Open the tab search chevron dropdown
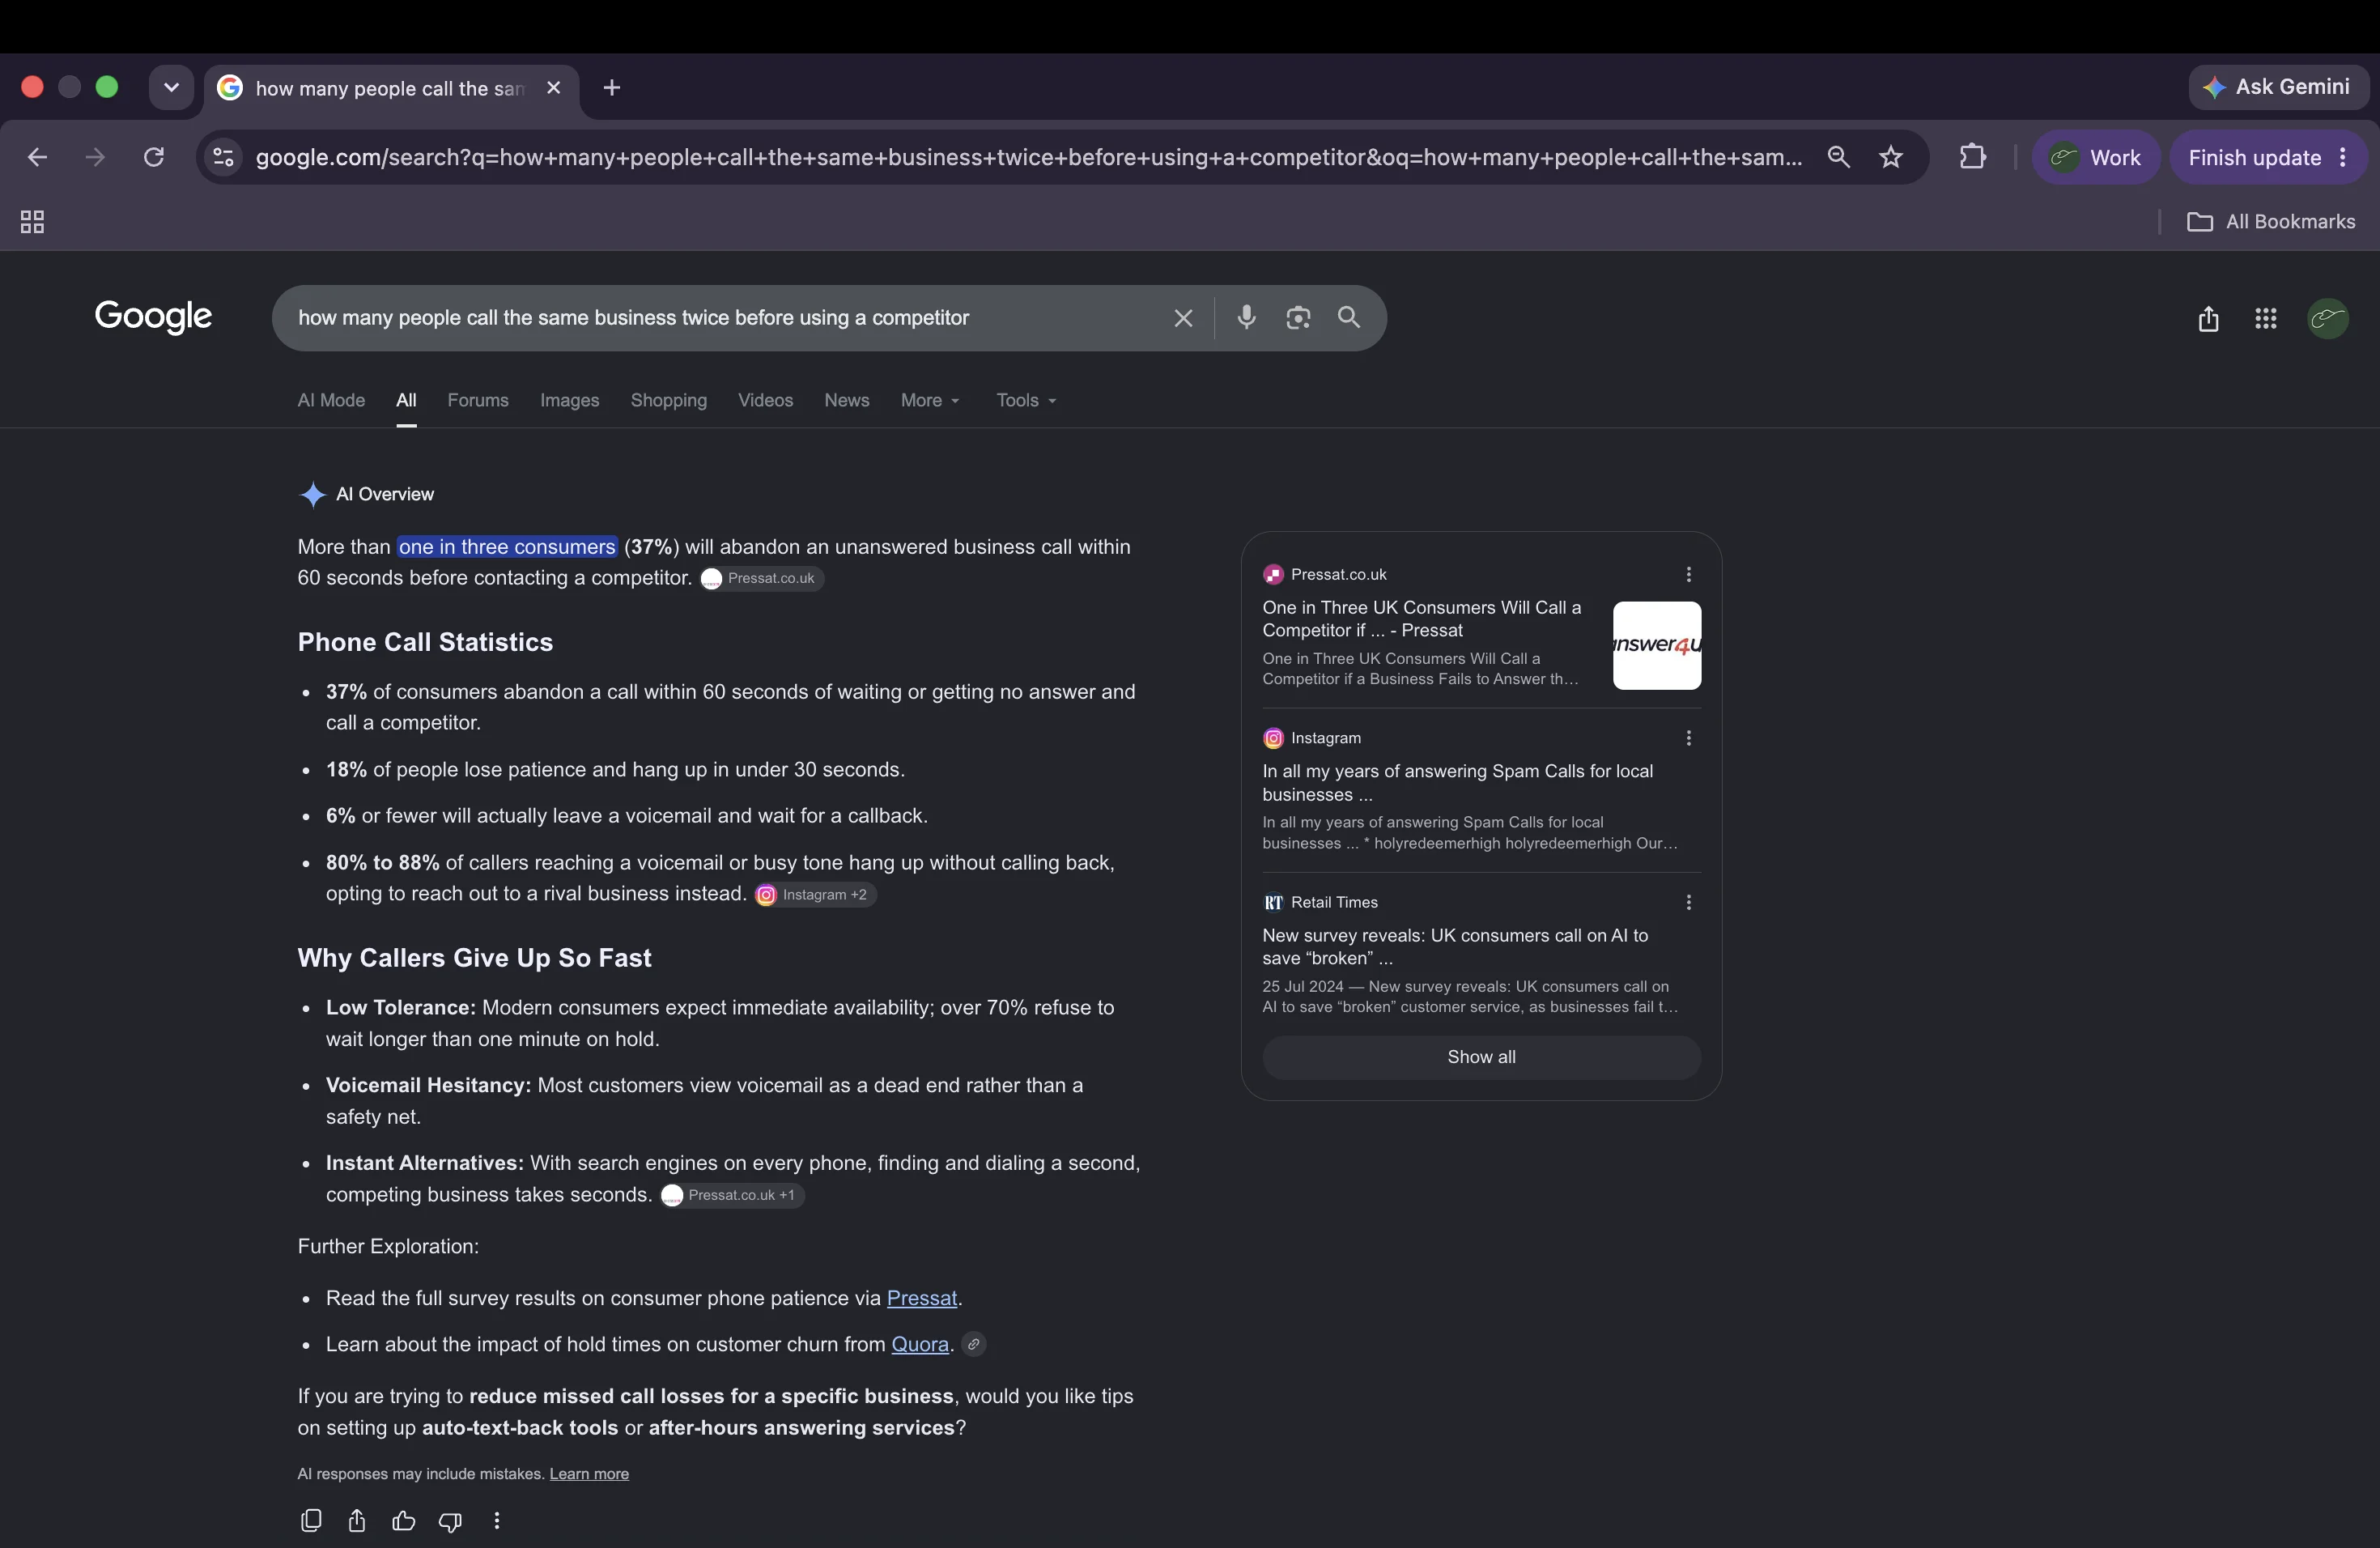This screenshot has height=1548, width=2380. pos(171,88)
